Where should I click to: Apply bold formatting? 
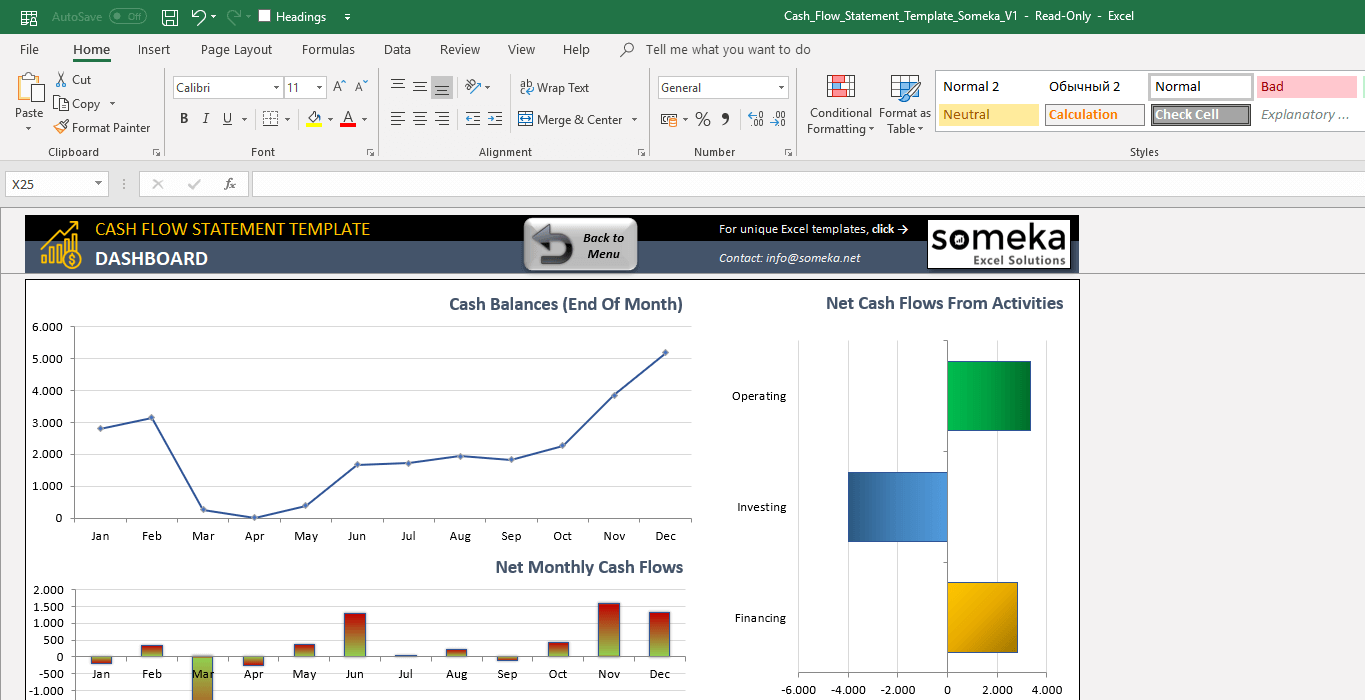[184, 119]
